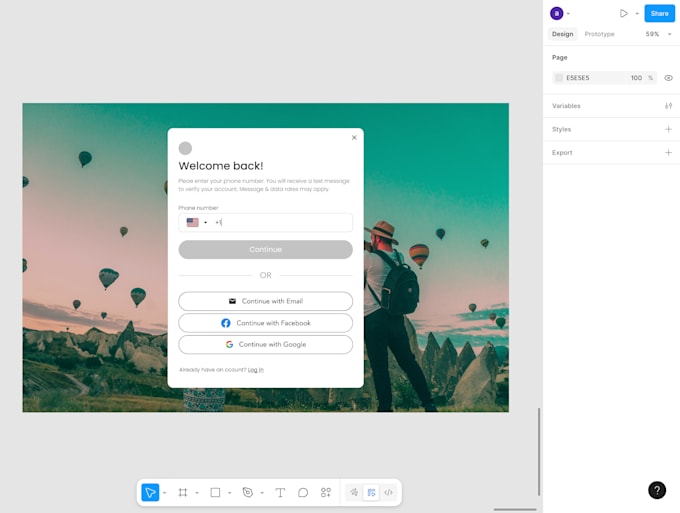This screenshot has height=513, width=680.
Task: Select the Move tool in bottom toolbar
Action: point(150,493)
